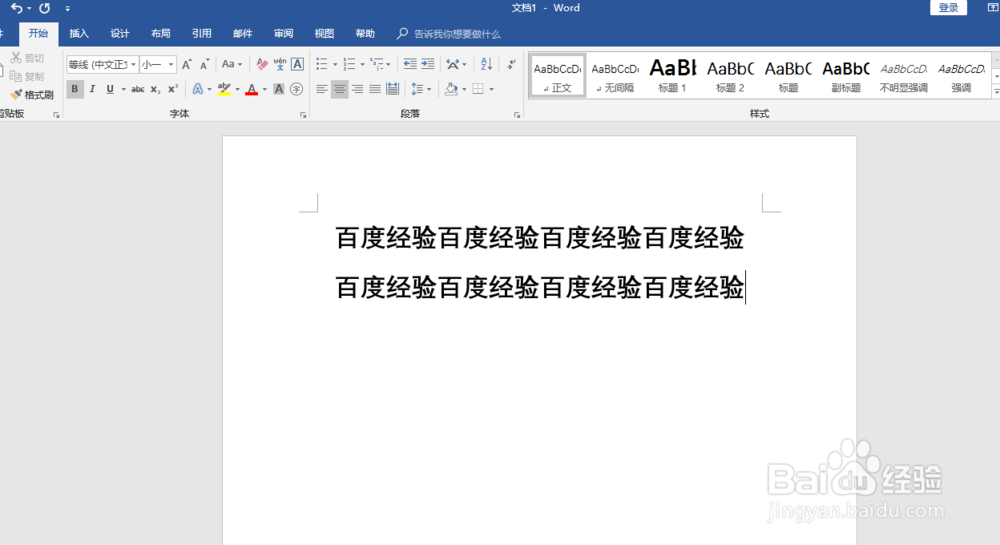This screenshot has height=545, width=1000.
Task: Open the 设计 ribbon tab
Action: [x=120, y=34]
